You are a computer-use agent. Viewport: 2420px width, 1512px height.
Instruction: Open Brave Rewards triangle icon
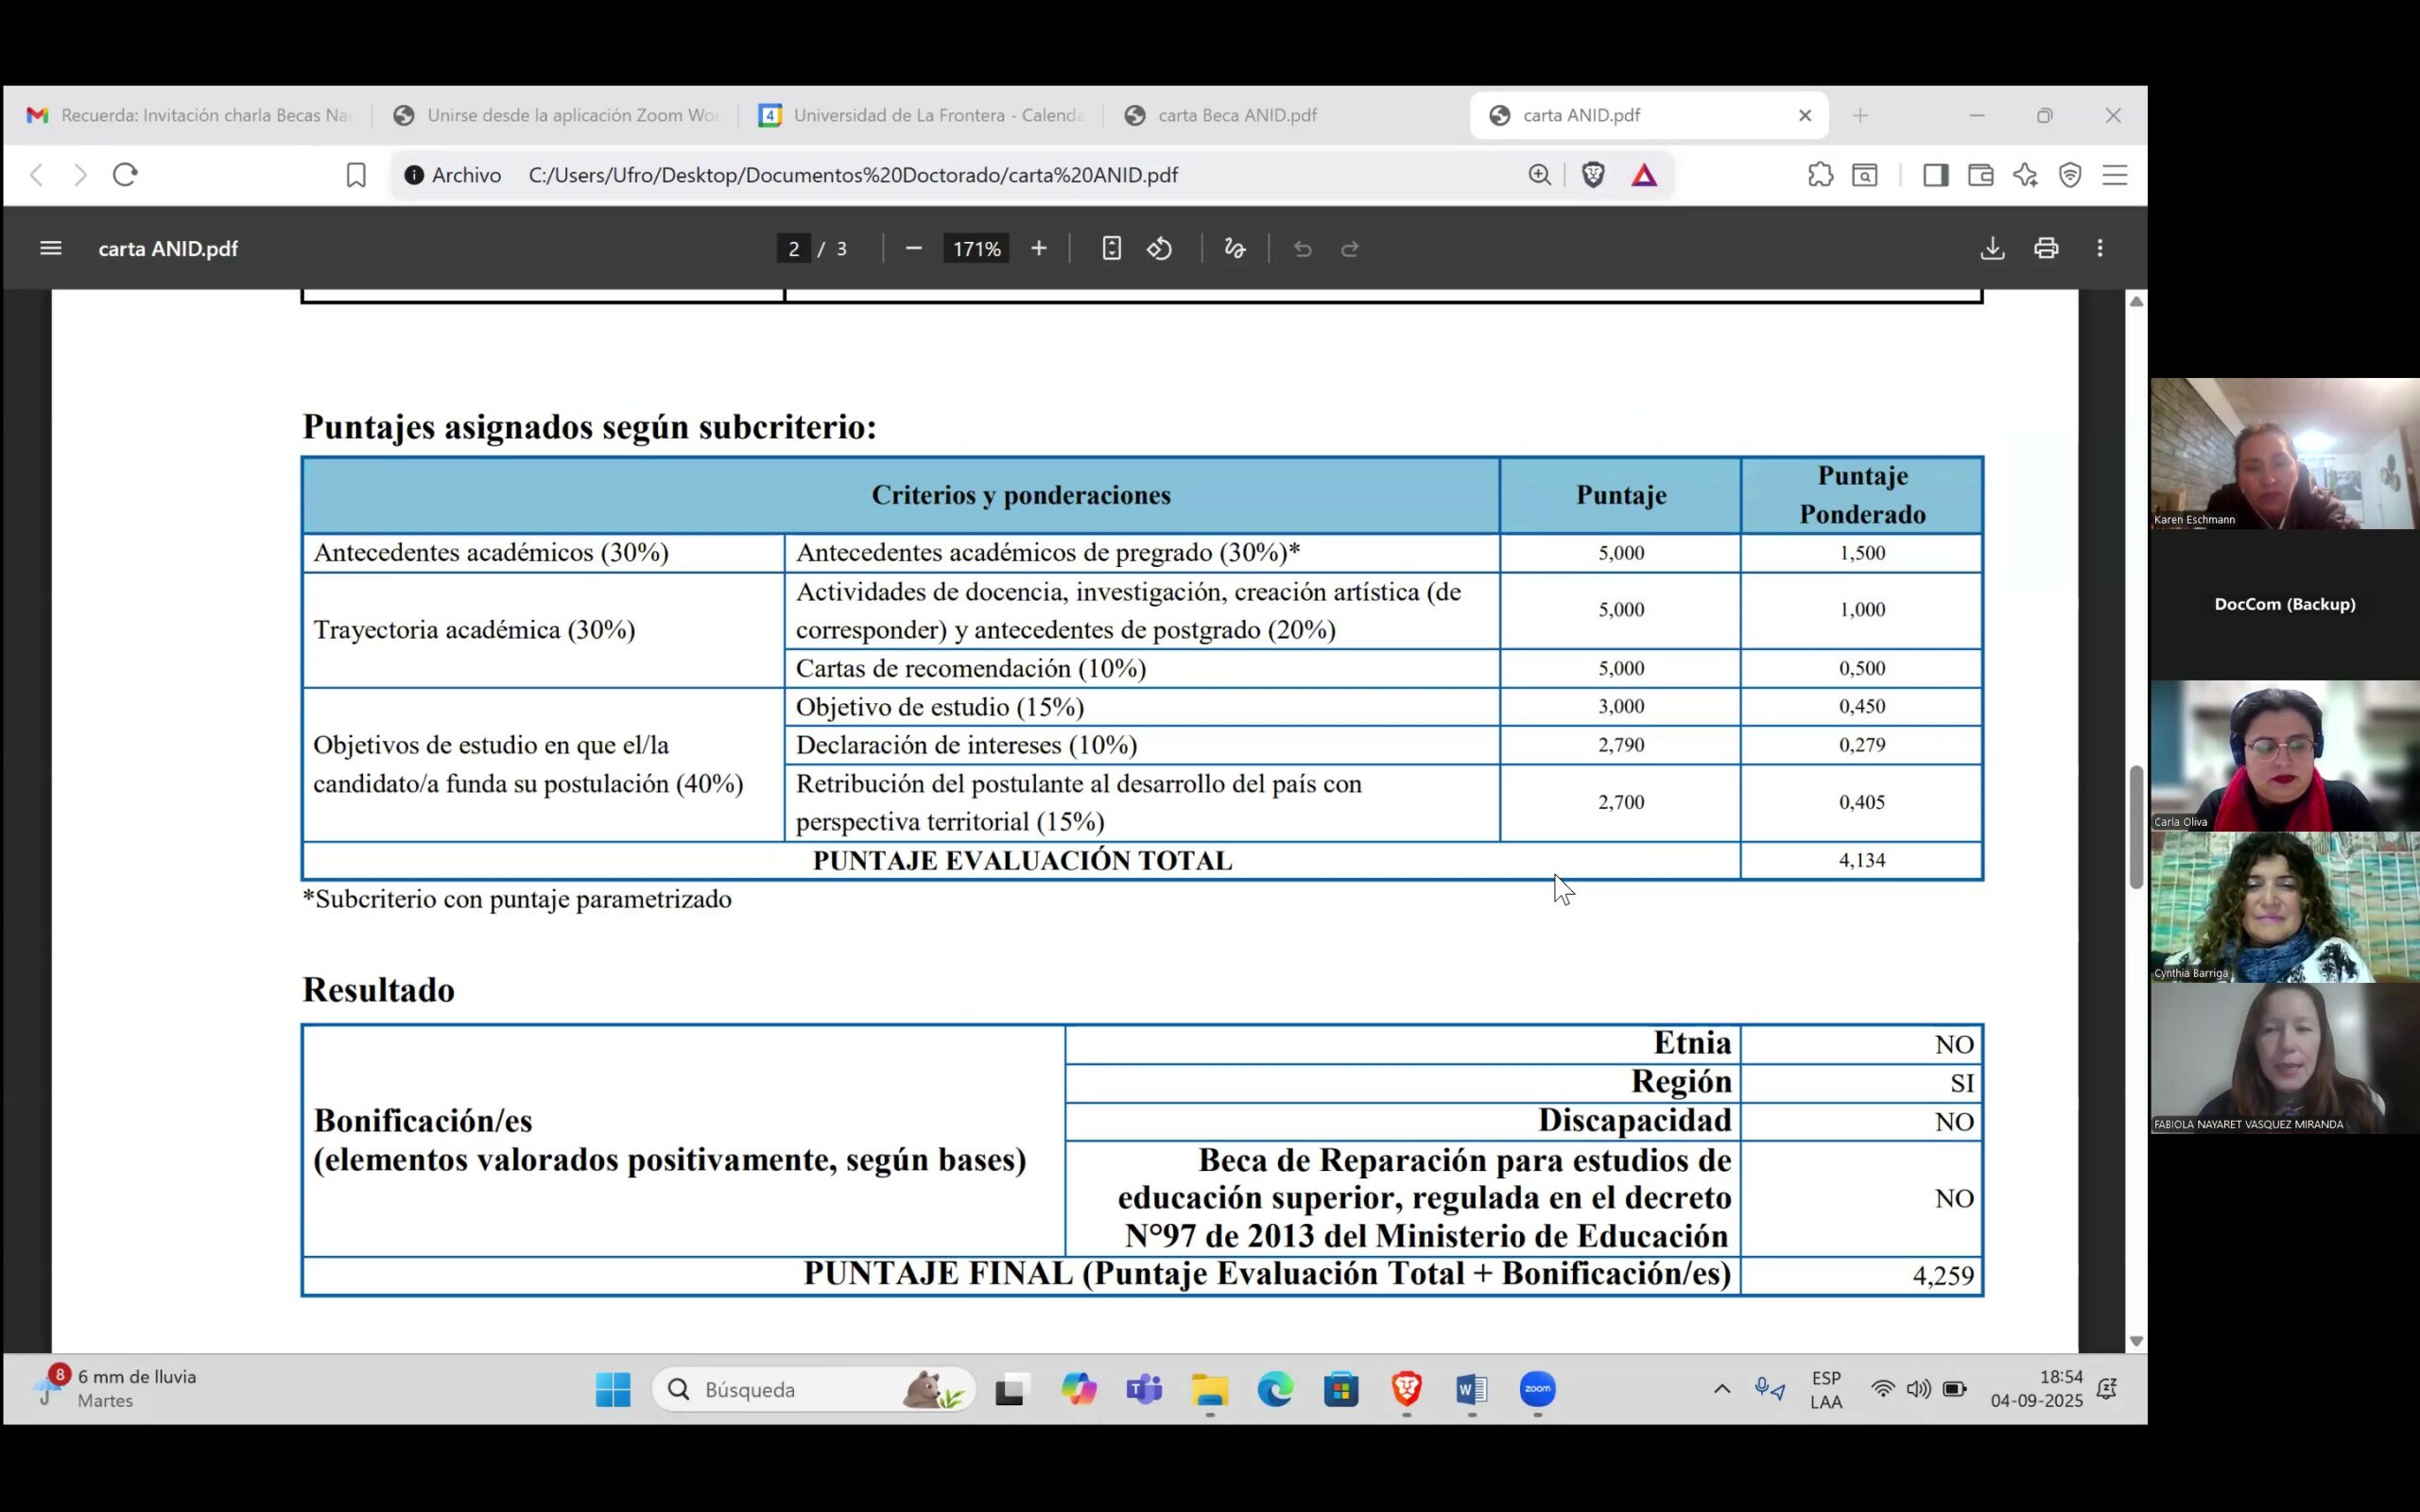pyautogui.click(x=1645, y=175)
